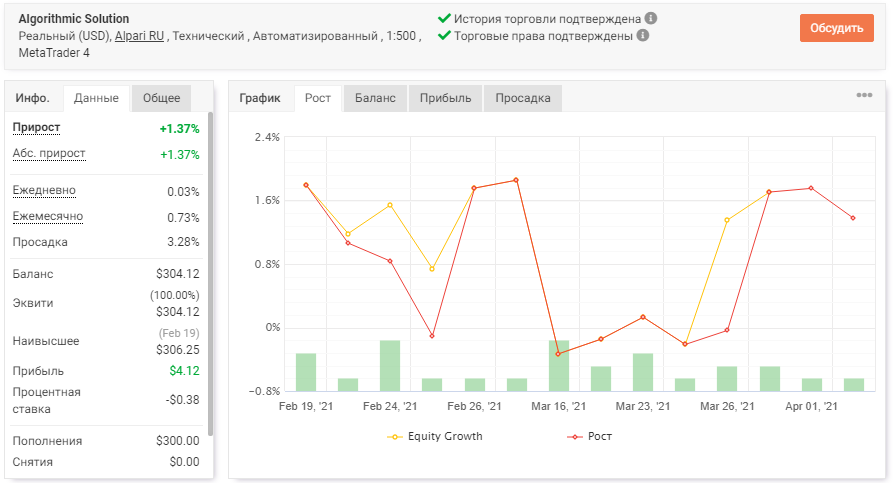The height and width of the screenshot is (483, 893).
Task: Click the green checkmark beside 'Торговые права подтверждены'
Action: pyautogui.click(x=444, y=35)
